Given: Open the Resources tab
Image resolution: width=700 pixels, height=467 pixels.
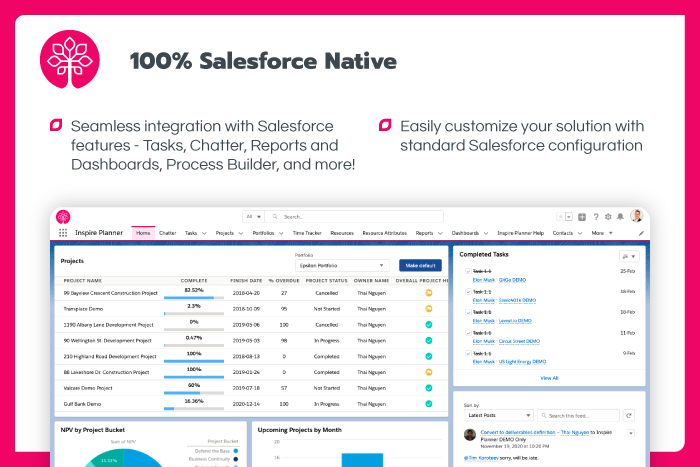Looking at the screenshot, I should pyautogui.click(x=342, y=233).
